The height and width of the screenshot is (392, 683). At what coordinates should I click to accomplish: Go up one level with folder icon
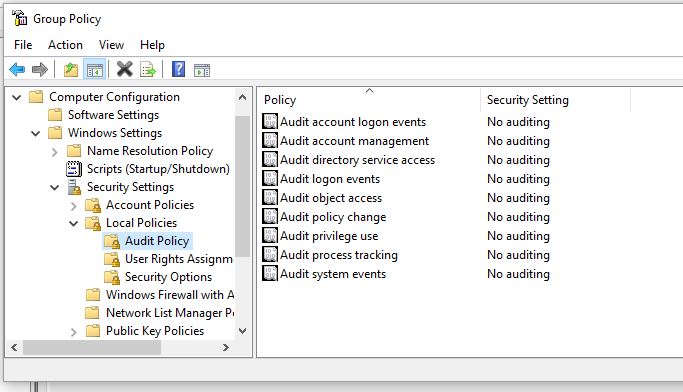(71, 69)
